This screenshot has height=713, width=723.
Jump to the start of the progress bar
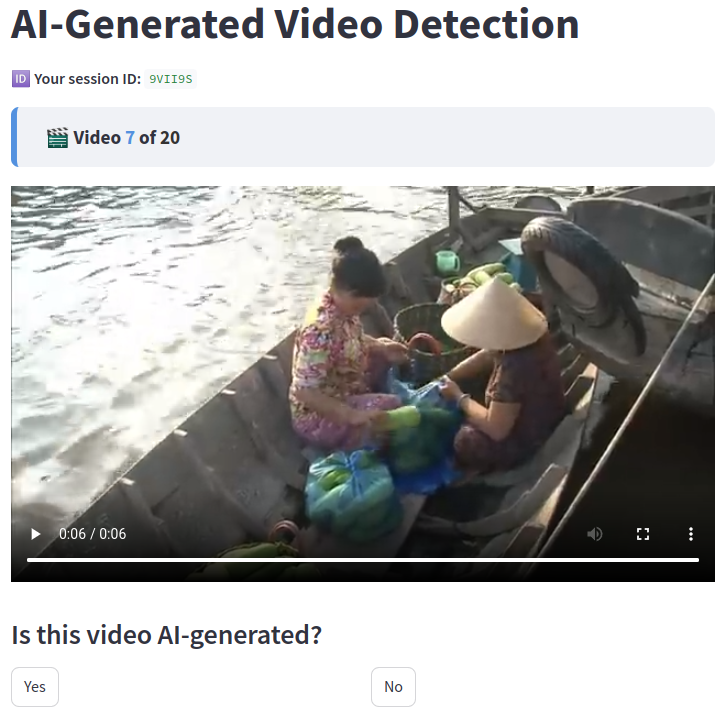[x=28, y=560]
